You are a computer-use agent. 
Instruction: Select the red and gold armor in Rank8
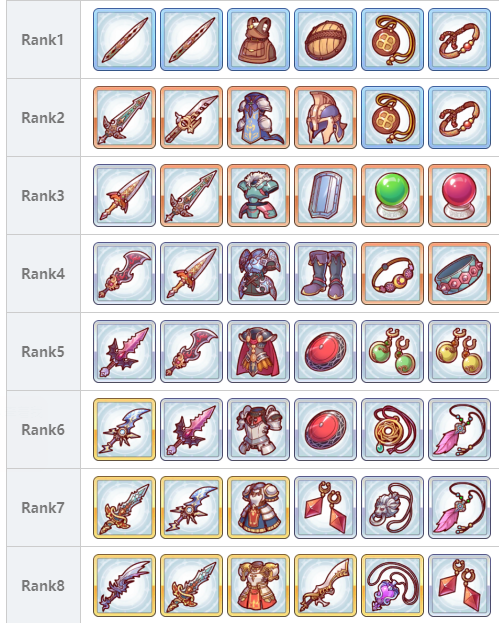258,586
